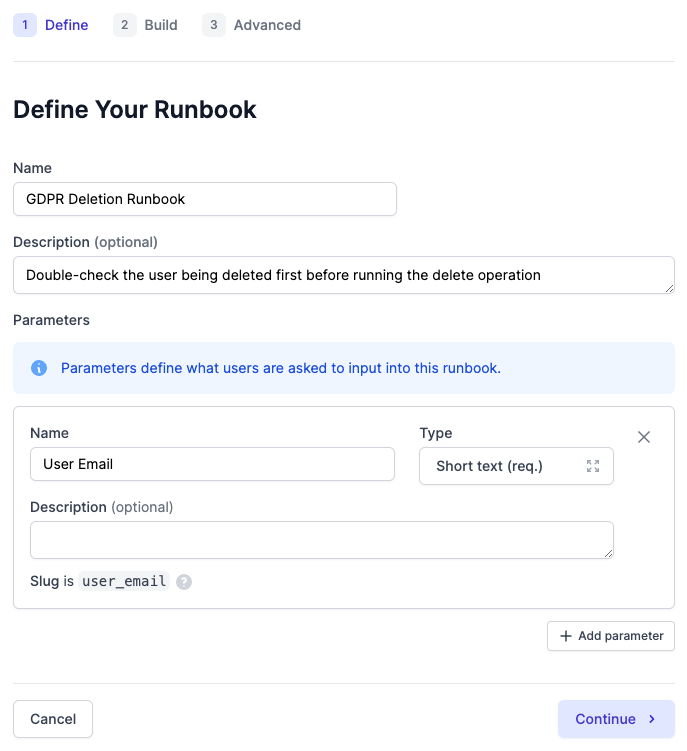Remove the User Email parameter with X icon
687x751 pixels.
(643, 437)
